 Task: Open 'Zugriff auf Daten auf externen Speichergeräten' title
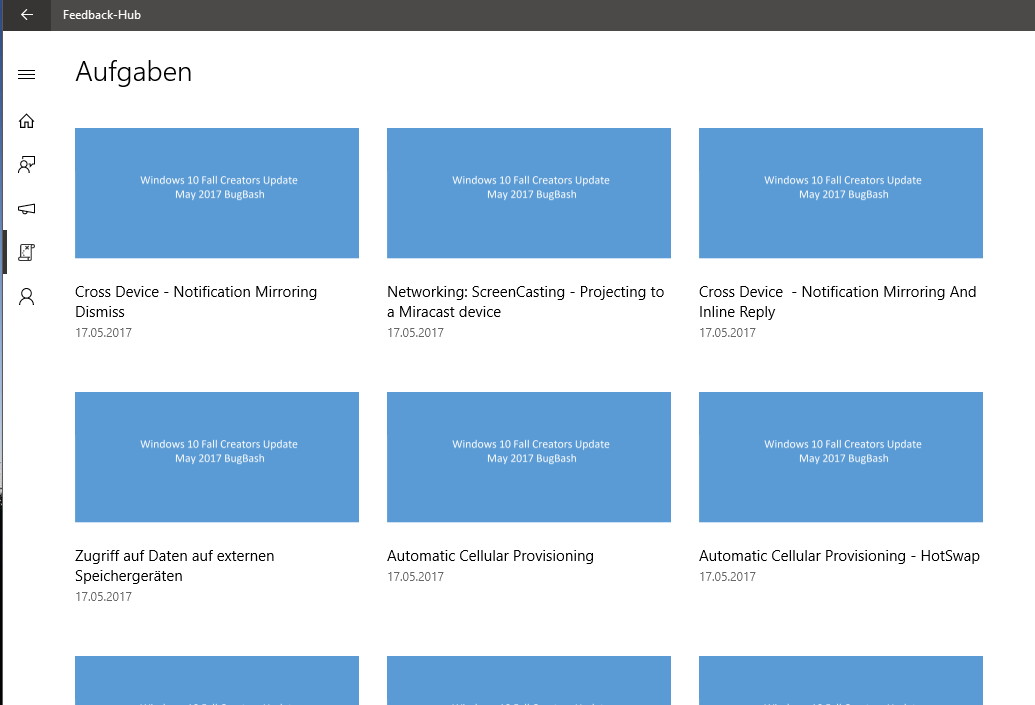pyautogui.click(x=175, y=566)
